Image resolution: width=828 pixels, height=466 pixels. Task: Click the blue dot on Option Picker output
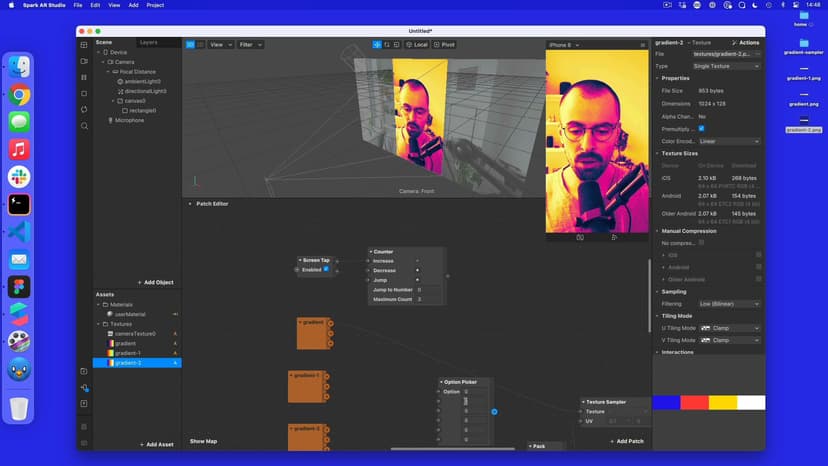494,412
